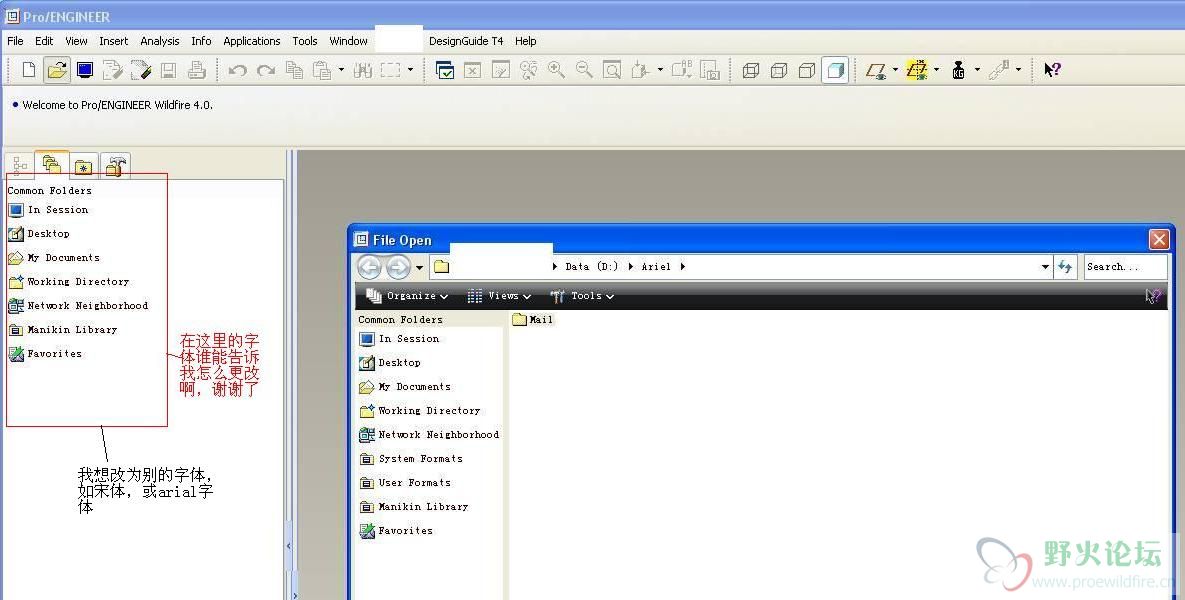This screenshot has width=1185, height=600.
Task: Click the Search field in File Open
Action: [1125, 267]
